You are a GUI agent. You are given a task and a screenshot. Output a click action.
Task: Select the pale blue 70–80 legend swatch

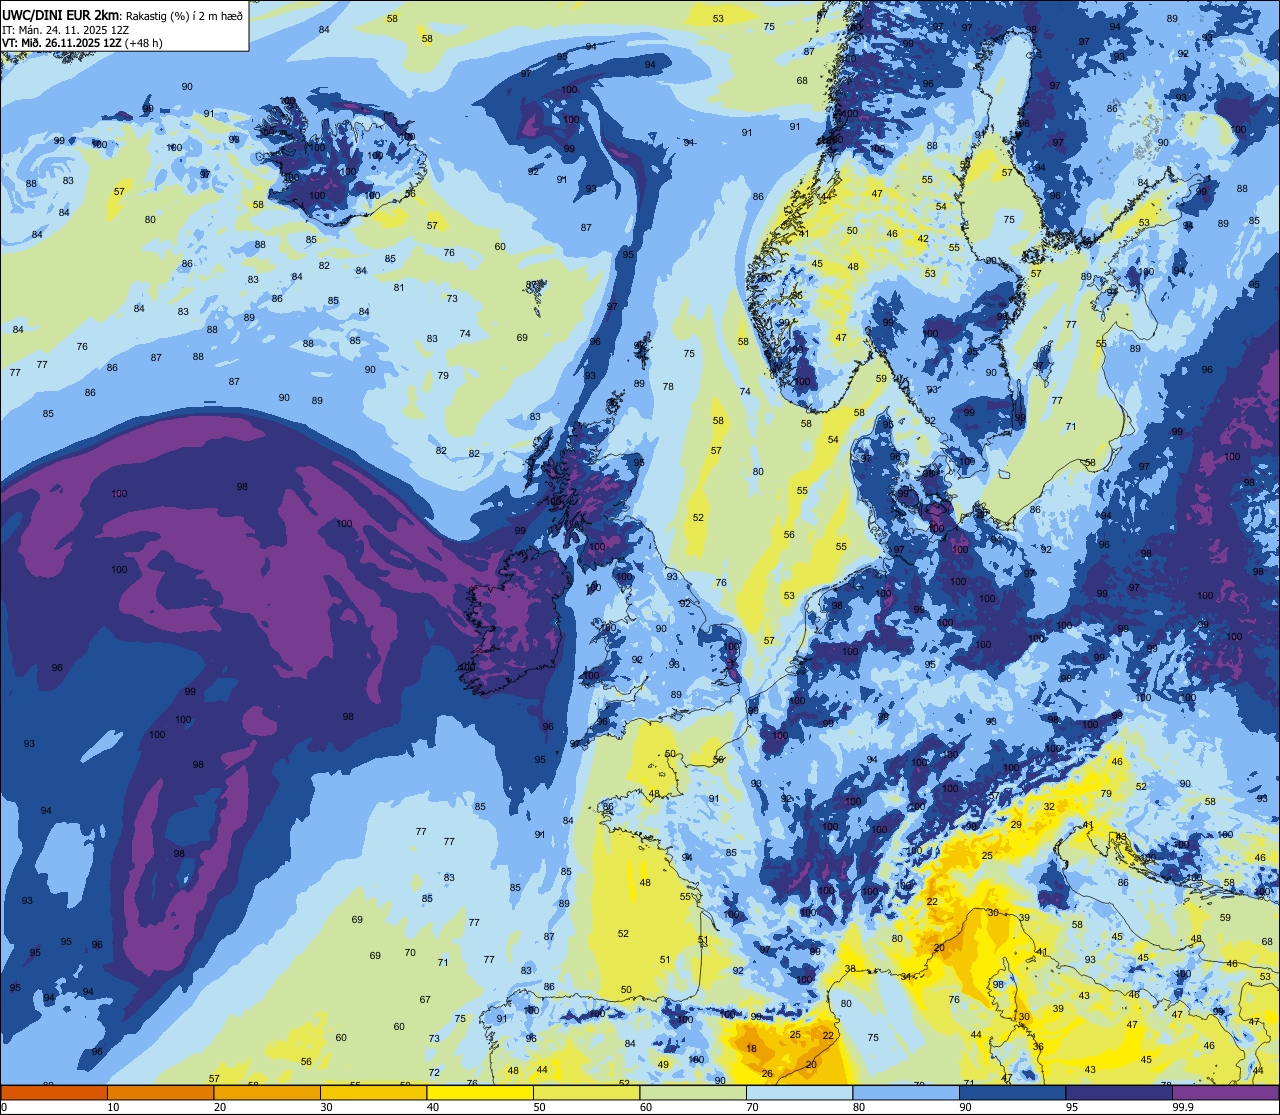[799, 1092]
